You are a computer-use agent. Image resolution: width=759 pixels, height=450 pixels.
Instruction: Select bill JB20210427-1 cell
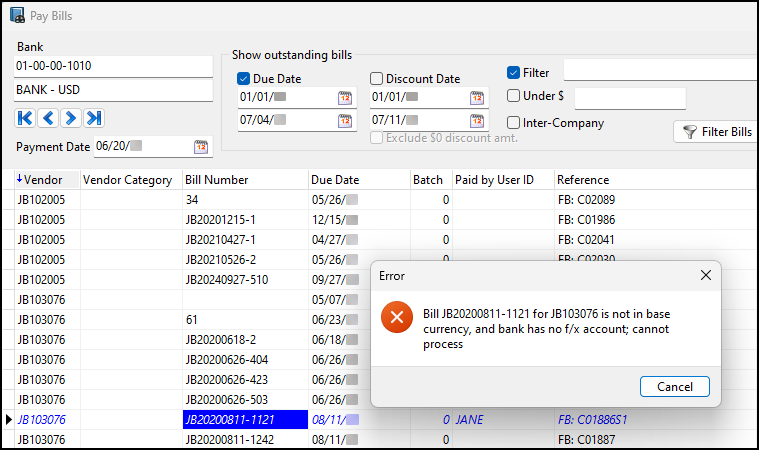[245, 240]
